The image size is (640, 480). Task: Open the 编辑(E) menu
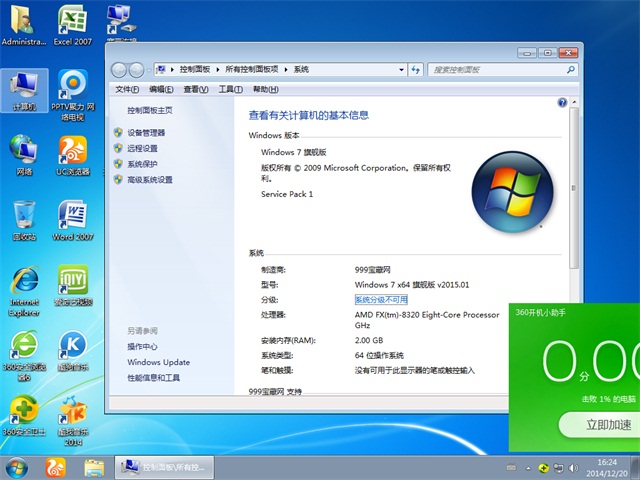(x=161, y=89)
